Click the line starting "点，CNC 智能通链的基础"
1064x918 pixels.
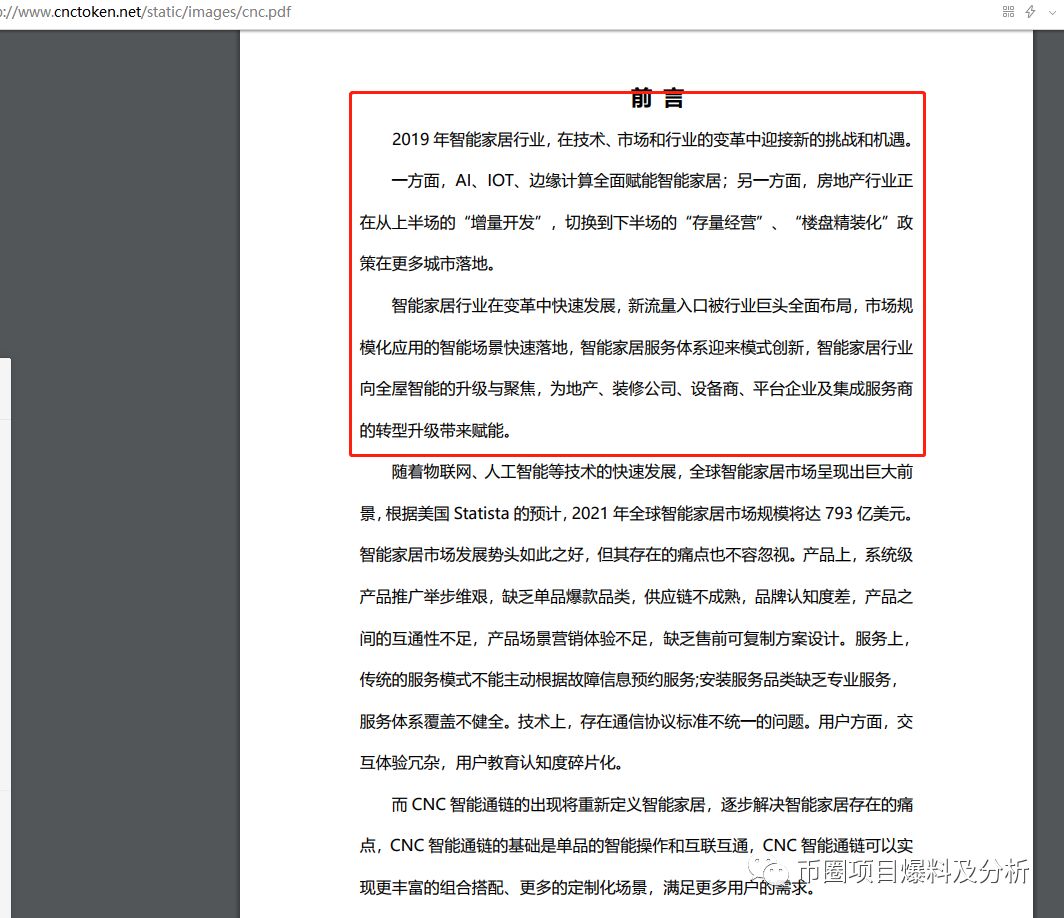pyautogui.click(x=636, y=846)
